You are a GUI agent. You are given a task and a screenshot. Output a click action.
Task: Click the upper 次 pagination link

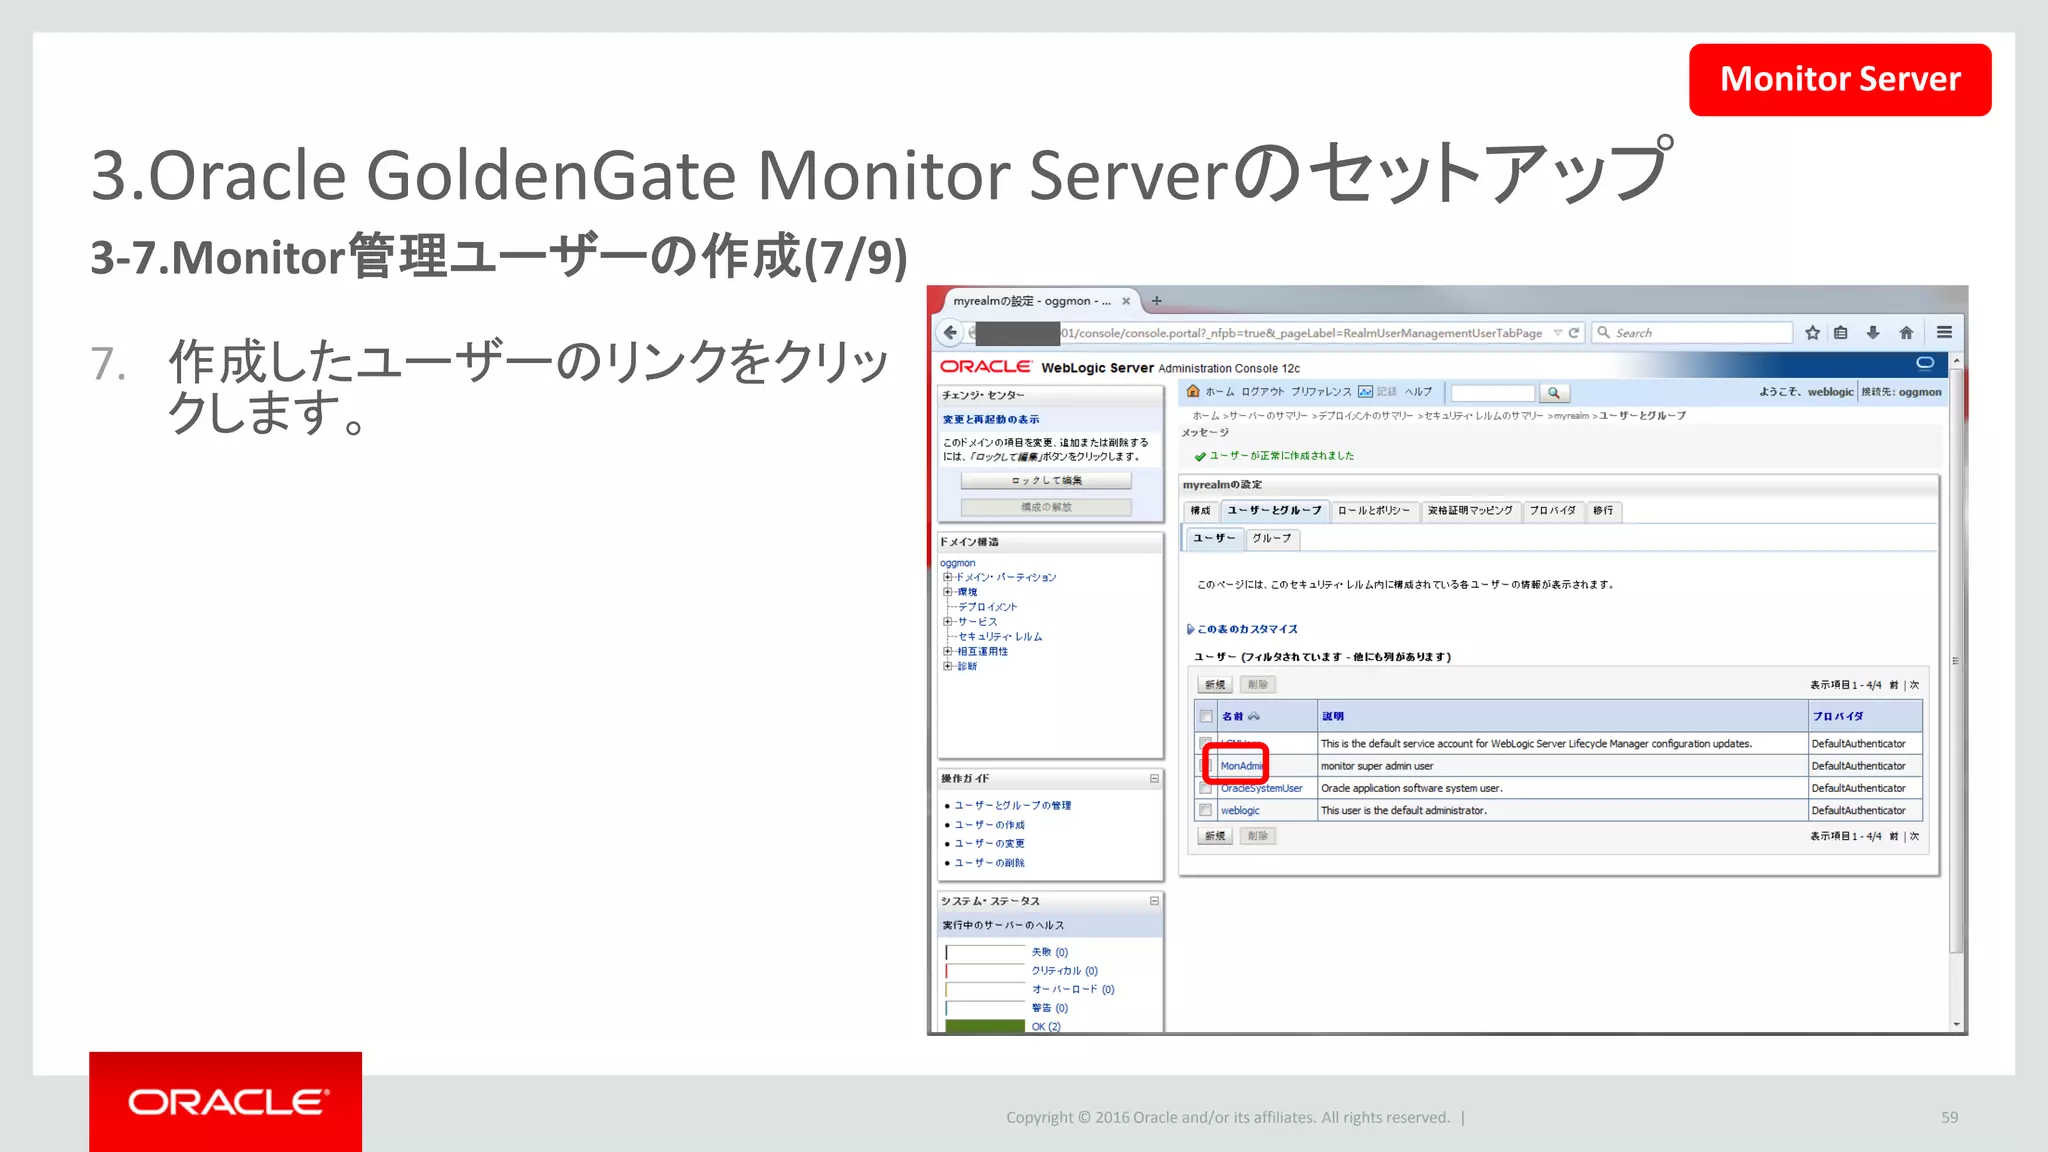point(1914,685)
